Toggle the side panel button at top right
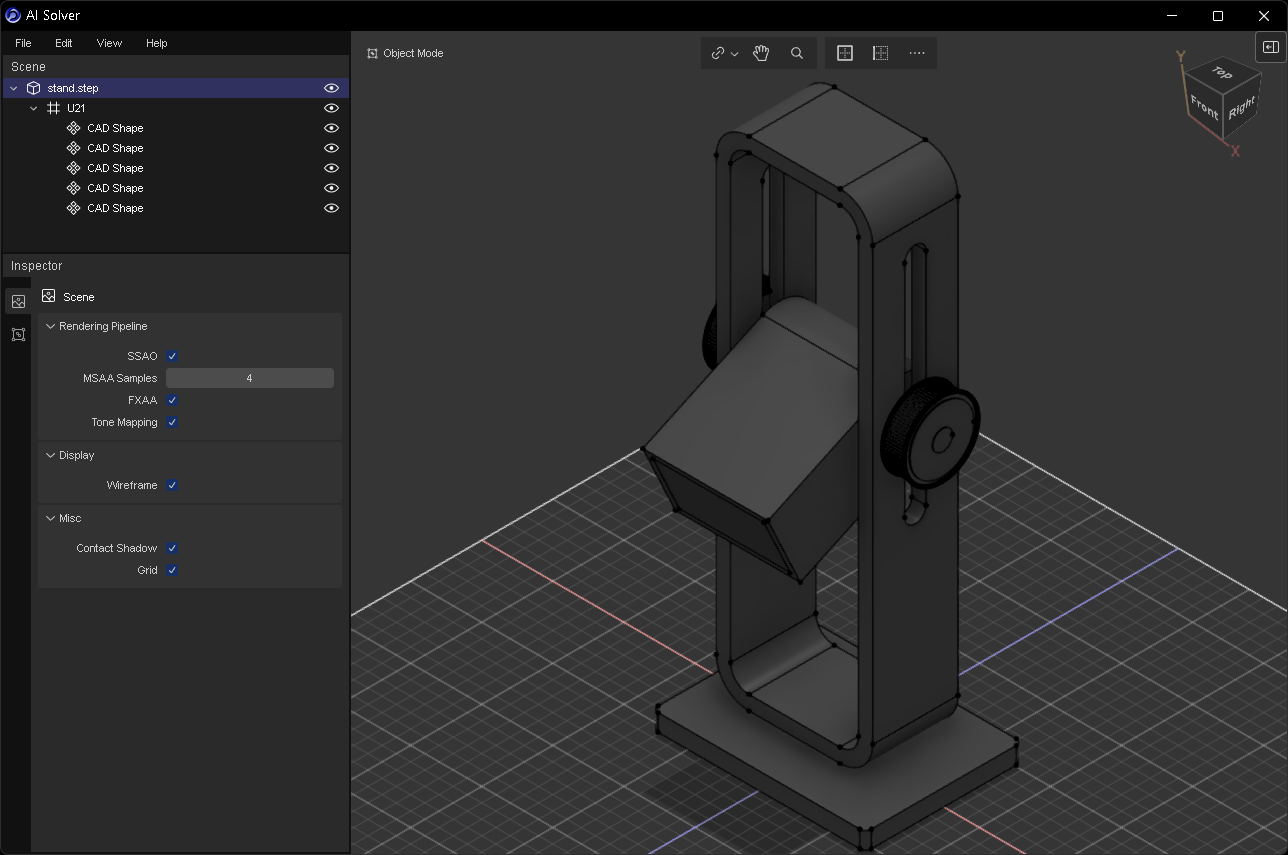The image size is (1288, 855). coord(1270,47)
